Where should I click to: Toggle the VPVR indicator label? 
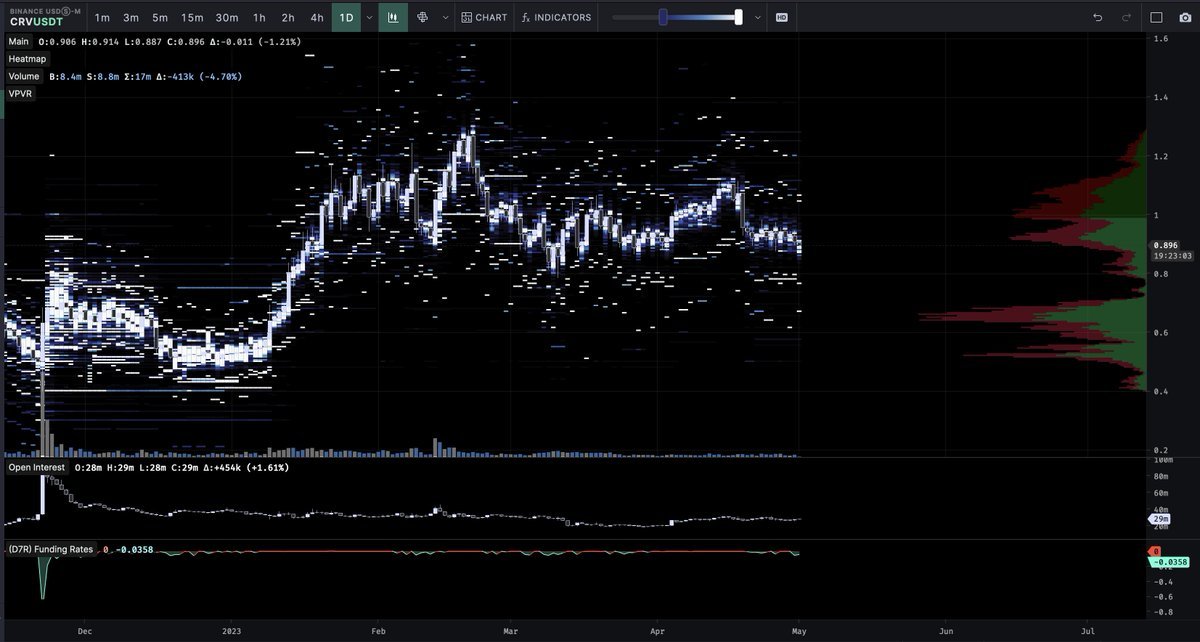click(20, 93)
